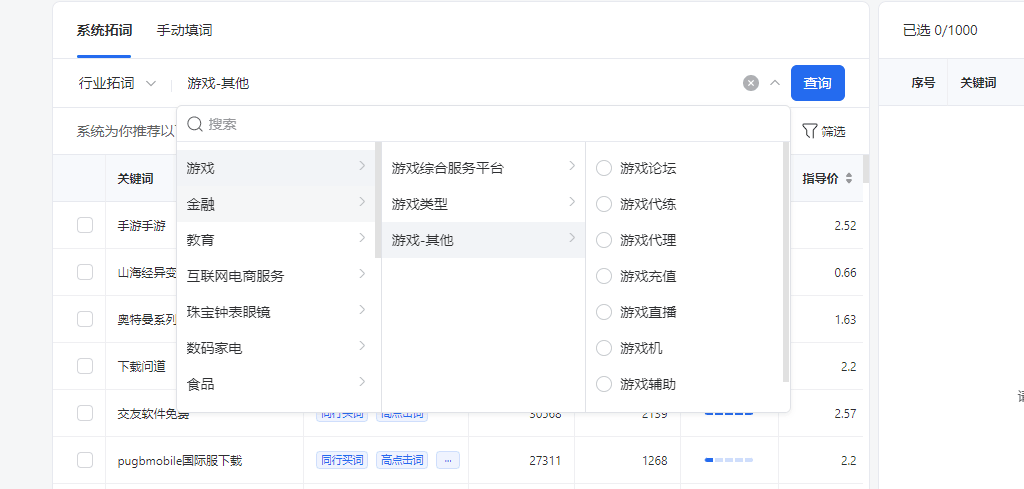Select the 游戏代理 radio option
The image size is (1024, 489).
[x=604, y=240]
